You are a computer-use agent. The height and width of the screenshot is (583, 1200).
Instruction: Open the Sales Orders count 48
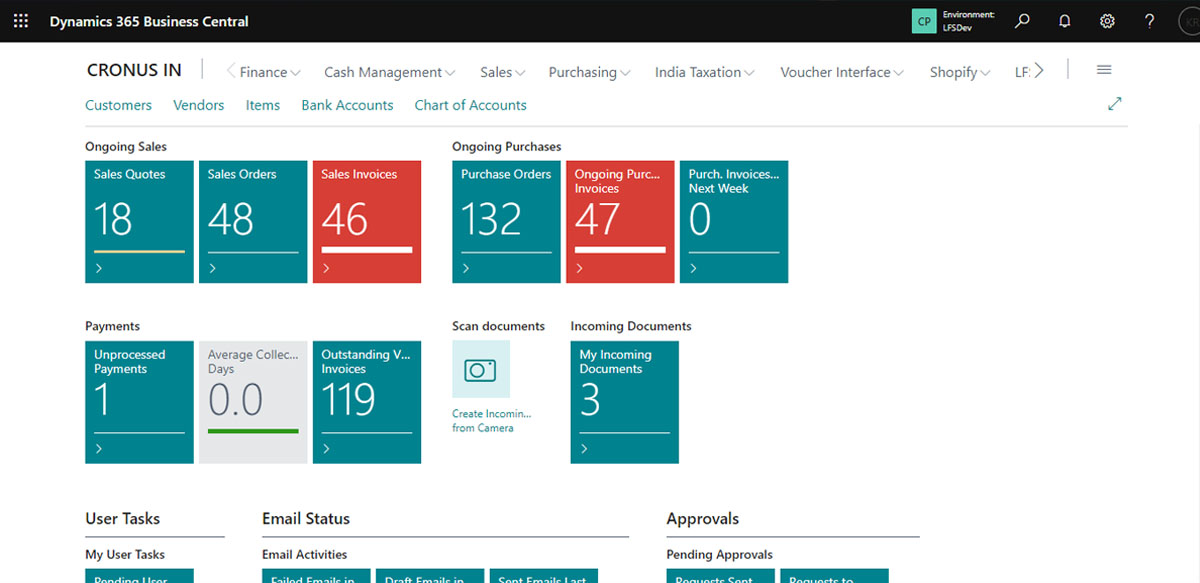pos(230,219)
